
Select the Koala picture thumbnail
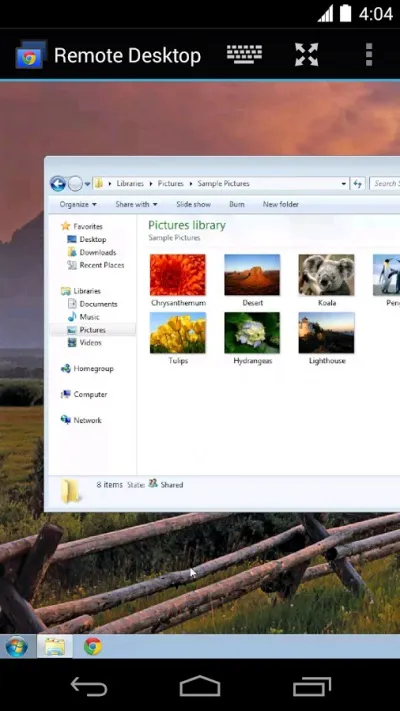[327, 275]
